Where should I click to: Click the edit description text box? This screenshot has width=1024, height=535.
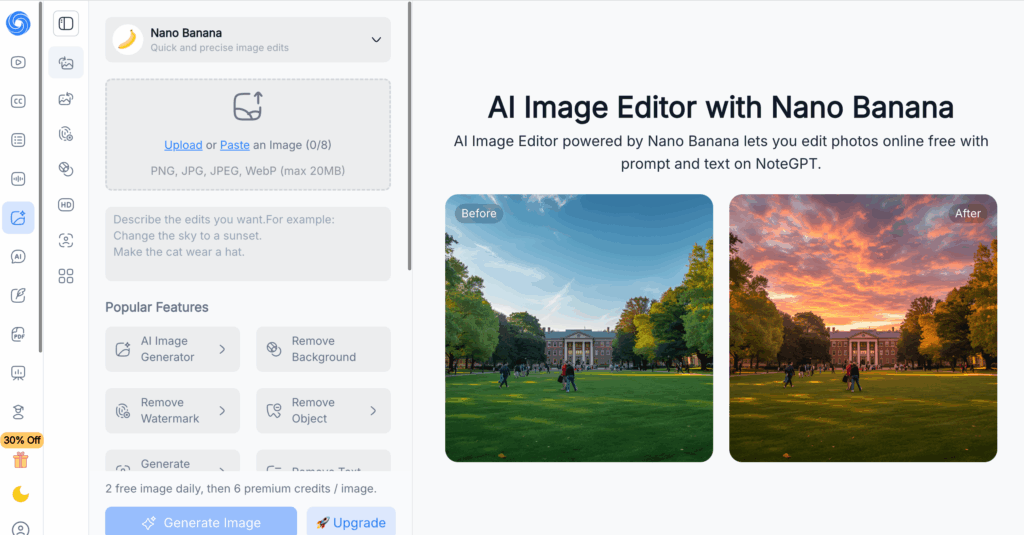click(248, 244)
